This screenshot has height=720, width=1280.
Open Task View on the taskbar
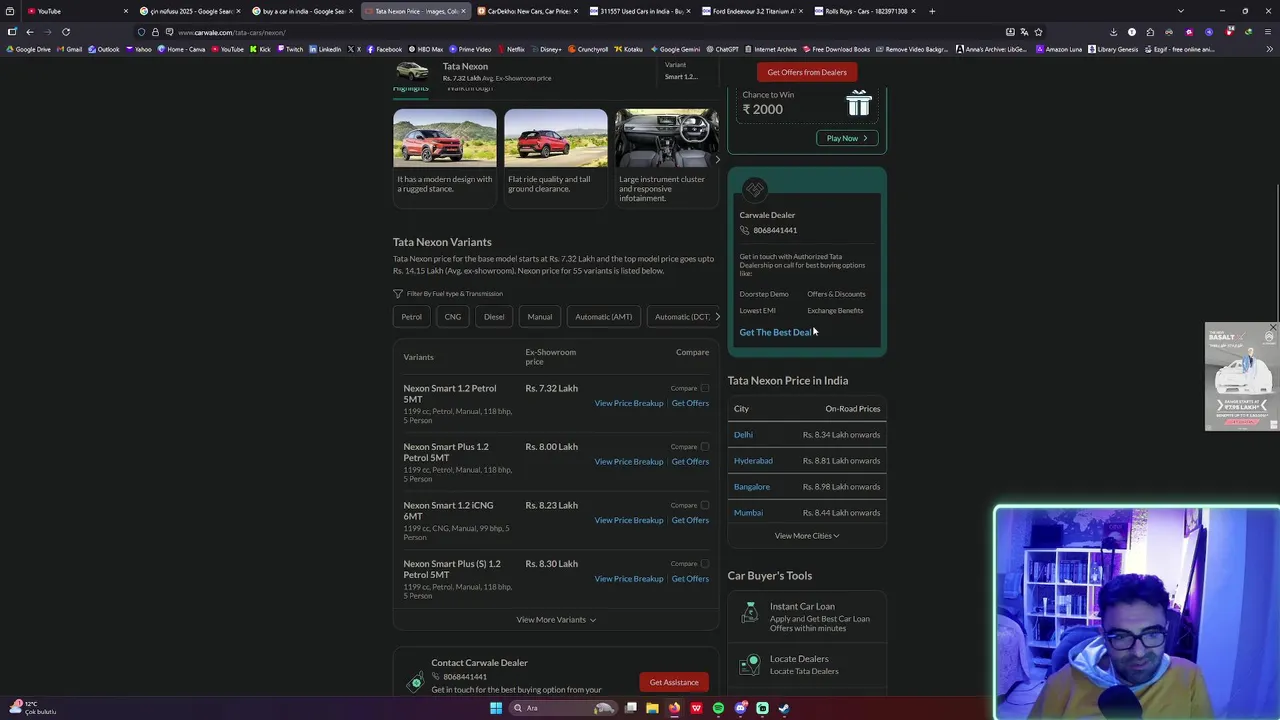631,708
